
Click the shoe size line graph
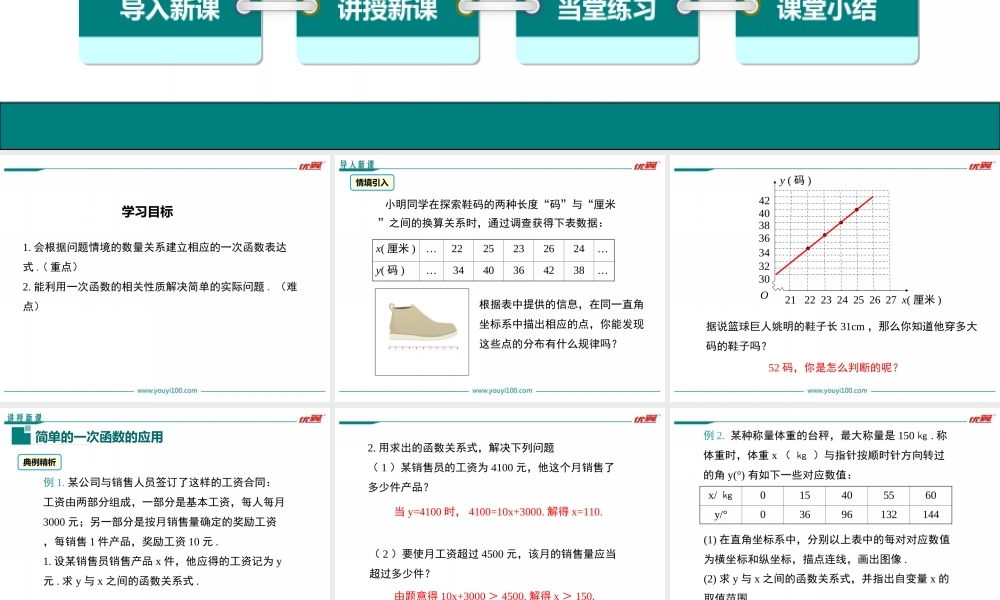pos(830,240)
